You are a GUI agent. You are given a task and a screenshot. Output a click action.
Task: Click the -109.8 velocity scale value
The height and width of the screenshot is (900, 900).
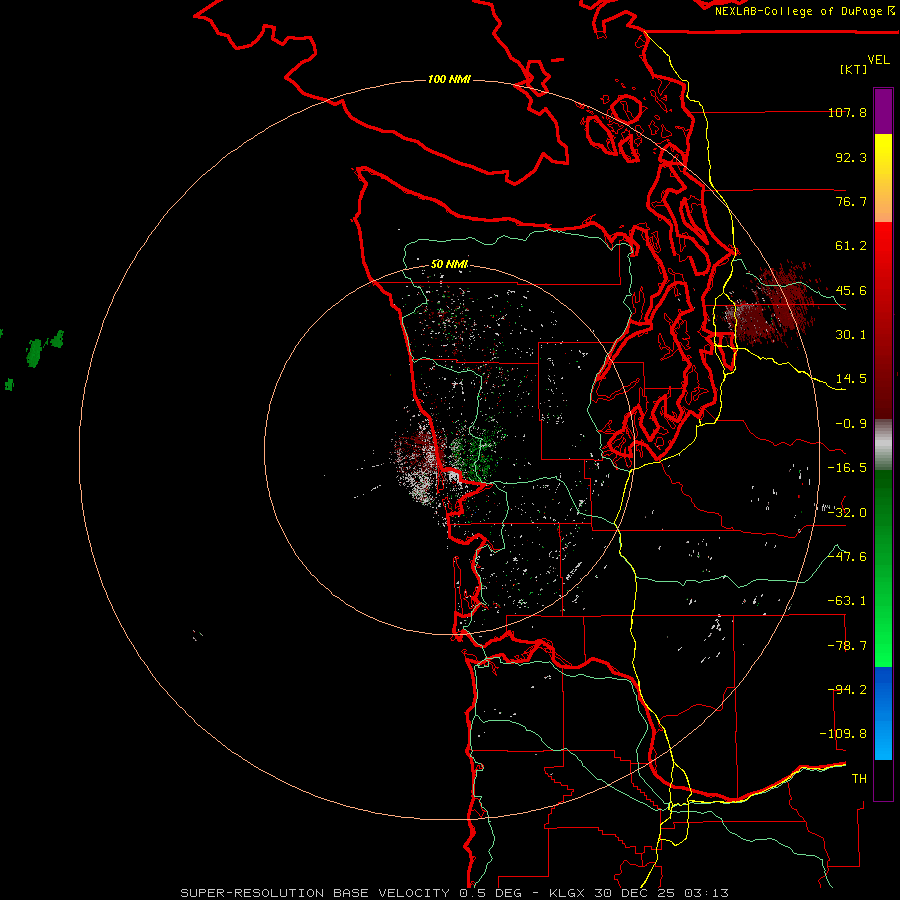(844, 734)
